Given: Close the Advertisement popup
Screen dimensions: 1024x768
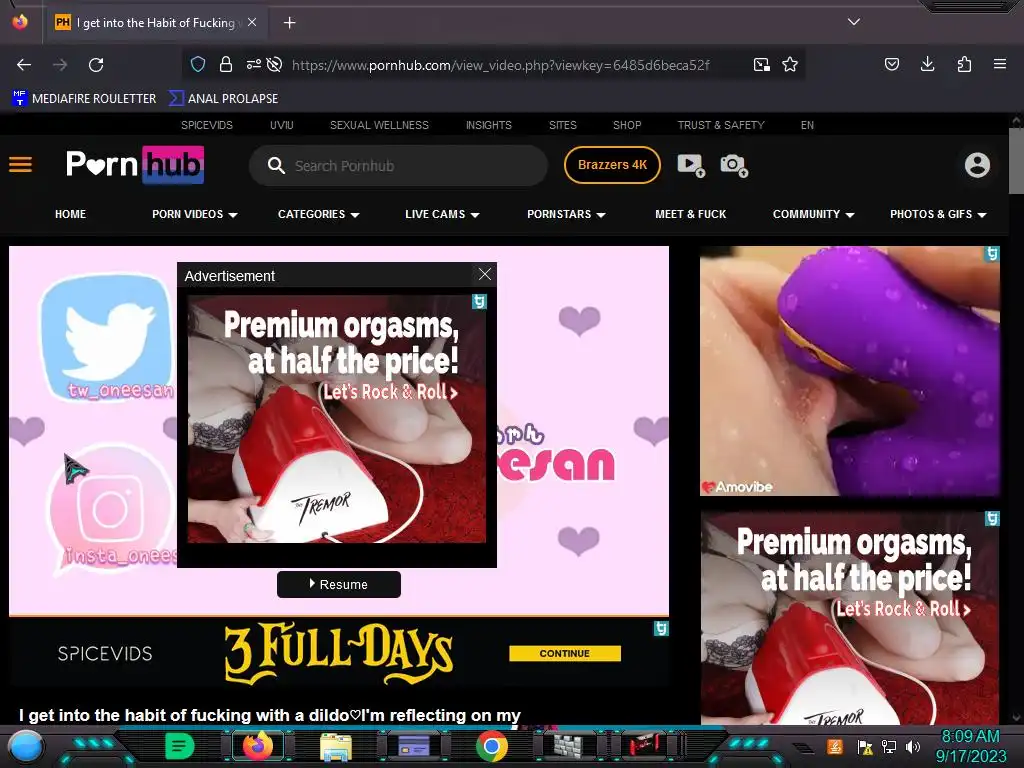Looking at the screenshot, I should click(x=485, y=274).
